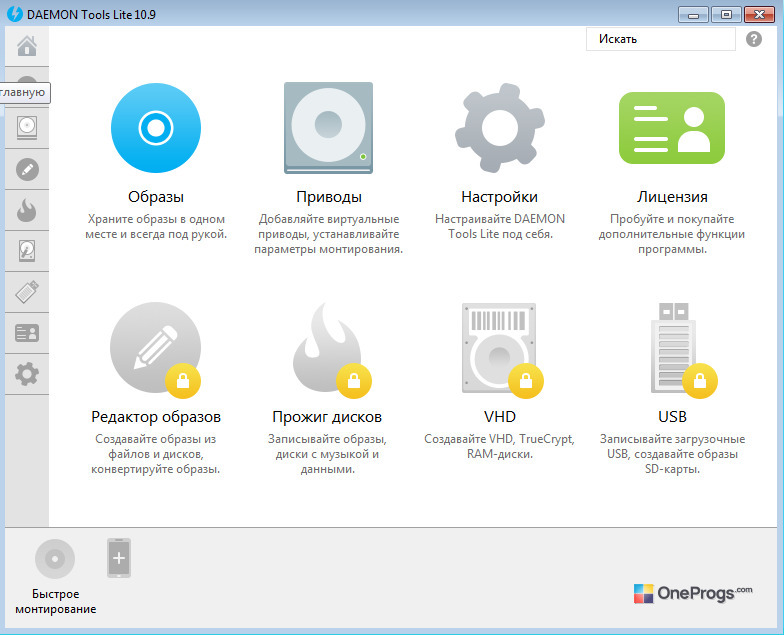This screenshot has width=784, height=635.
Task: Open Image Editor pencil icon in sidebar
Action: point(27,169)
